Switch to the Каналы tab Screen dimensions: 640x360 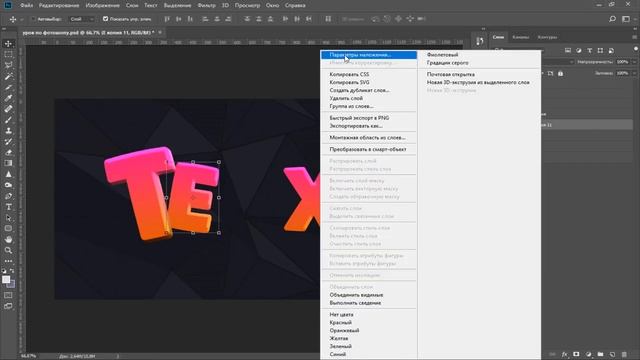click(520, 37)
